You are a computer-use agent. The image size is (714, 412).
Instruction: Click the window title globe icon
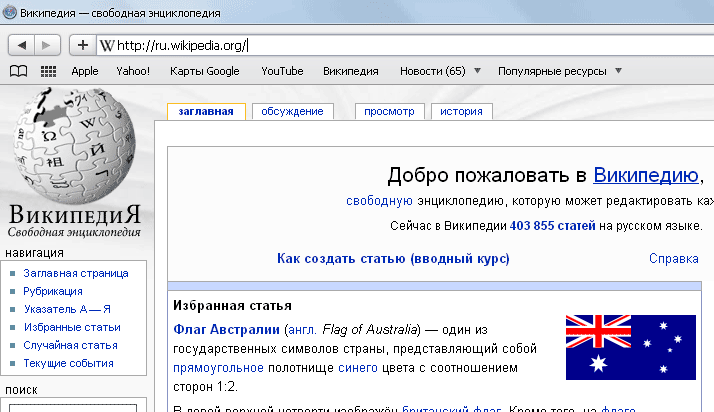coord(9,12)
